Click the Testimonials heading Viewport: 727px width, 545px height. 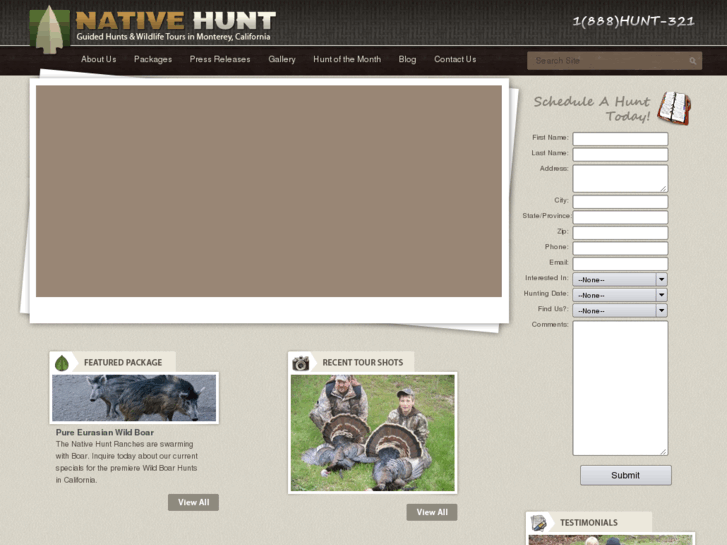pyautogui.click(x=589, y=523)
